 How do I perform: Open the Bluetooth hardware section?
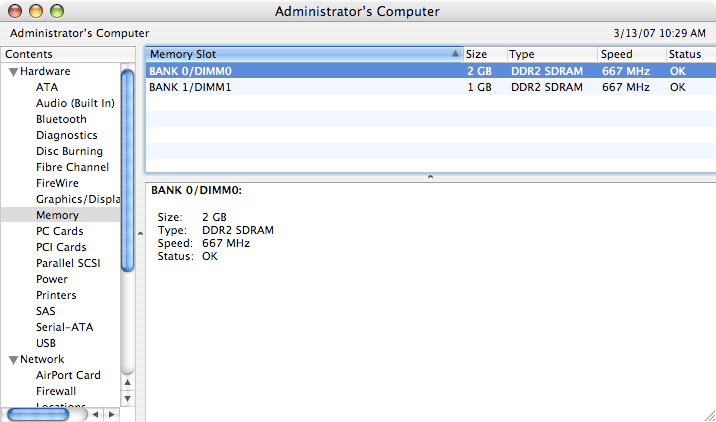tap(61, 119)
